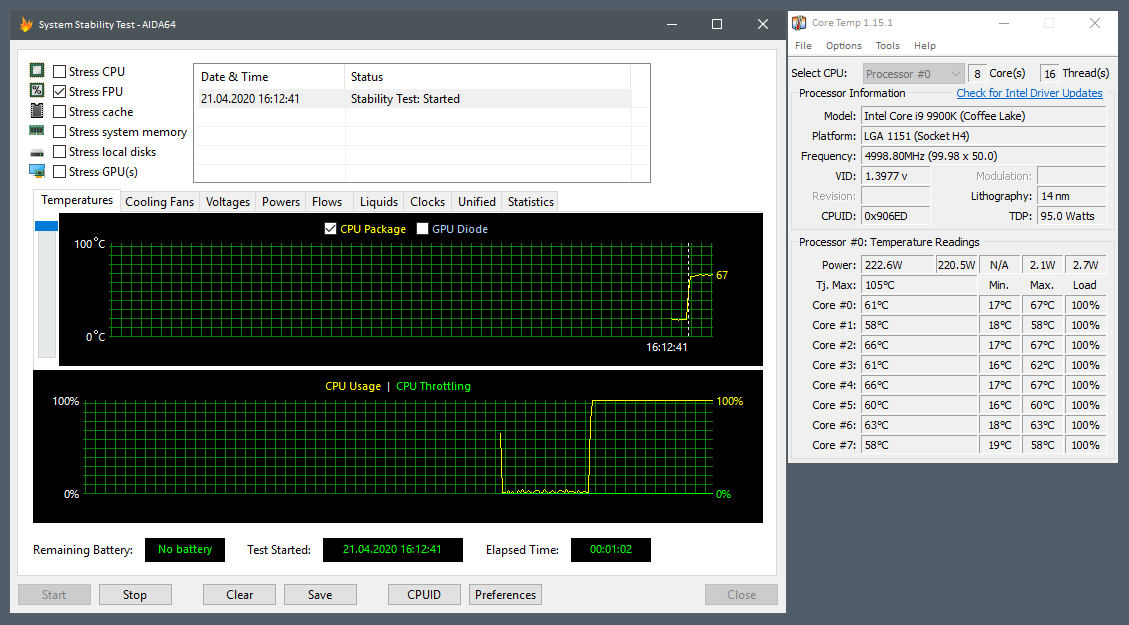The width and height of the screenshot is (1129, 625).
Task: Hide the CPU Package graph line
Action: [330, 229]
